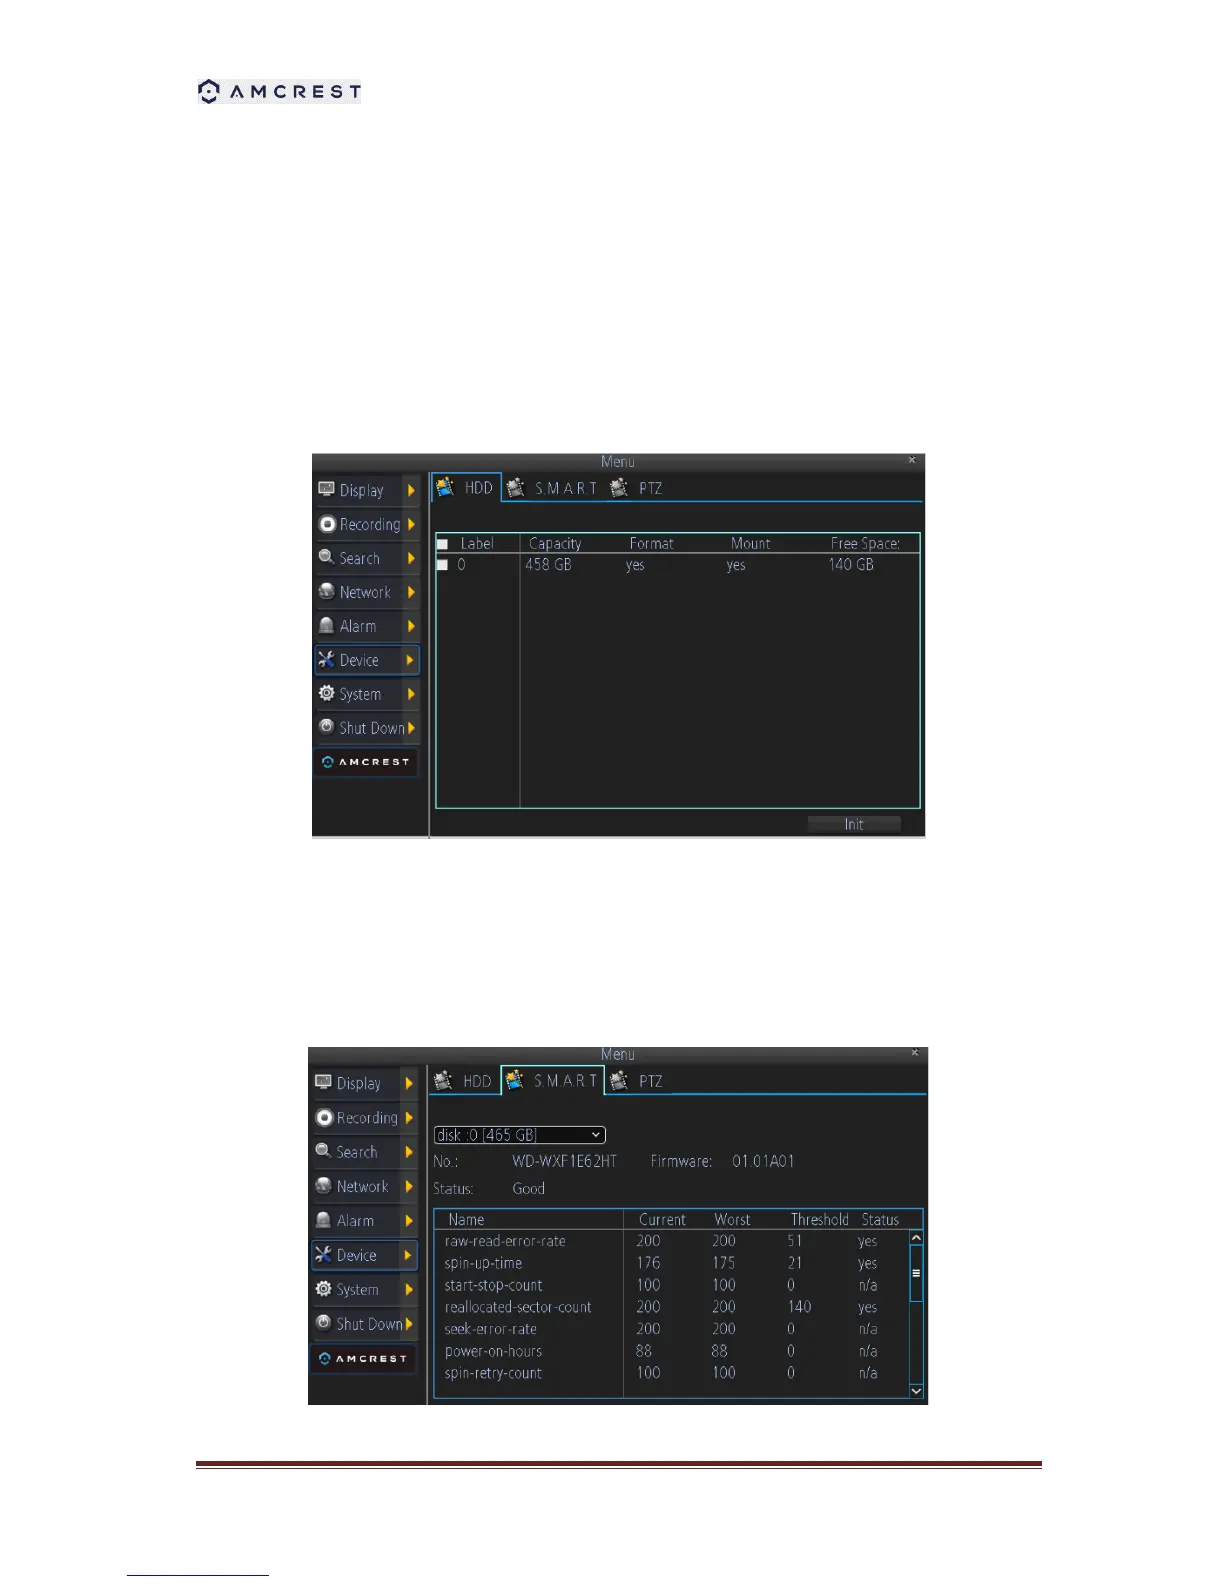The width and height of the screenshot is (1224, 1584).
Task: Click the Shut Down power icon in the S.M.A.R.T-tab menu window
Action: [323, 1322]
